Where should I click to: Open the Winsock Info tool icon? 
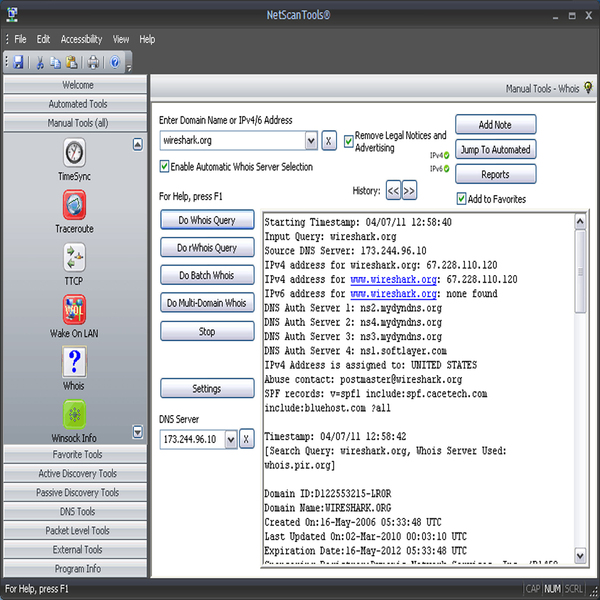click(x=74, y=414)
